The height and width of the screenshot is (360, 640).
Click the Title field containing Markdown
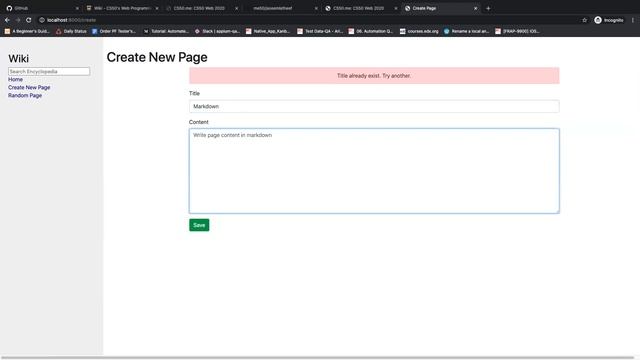pos(374,106)
